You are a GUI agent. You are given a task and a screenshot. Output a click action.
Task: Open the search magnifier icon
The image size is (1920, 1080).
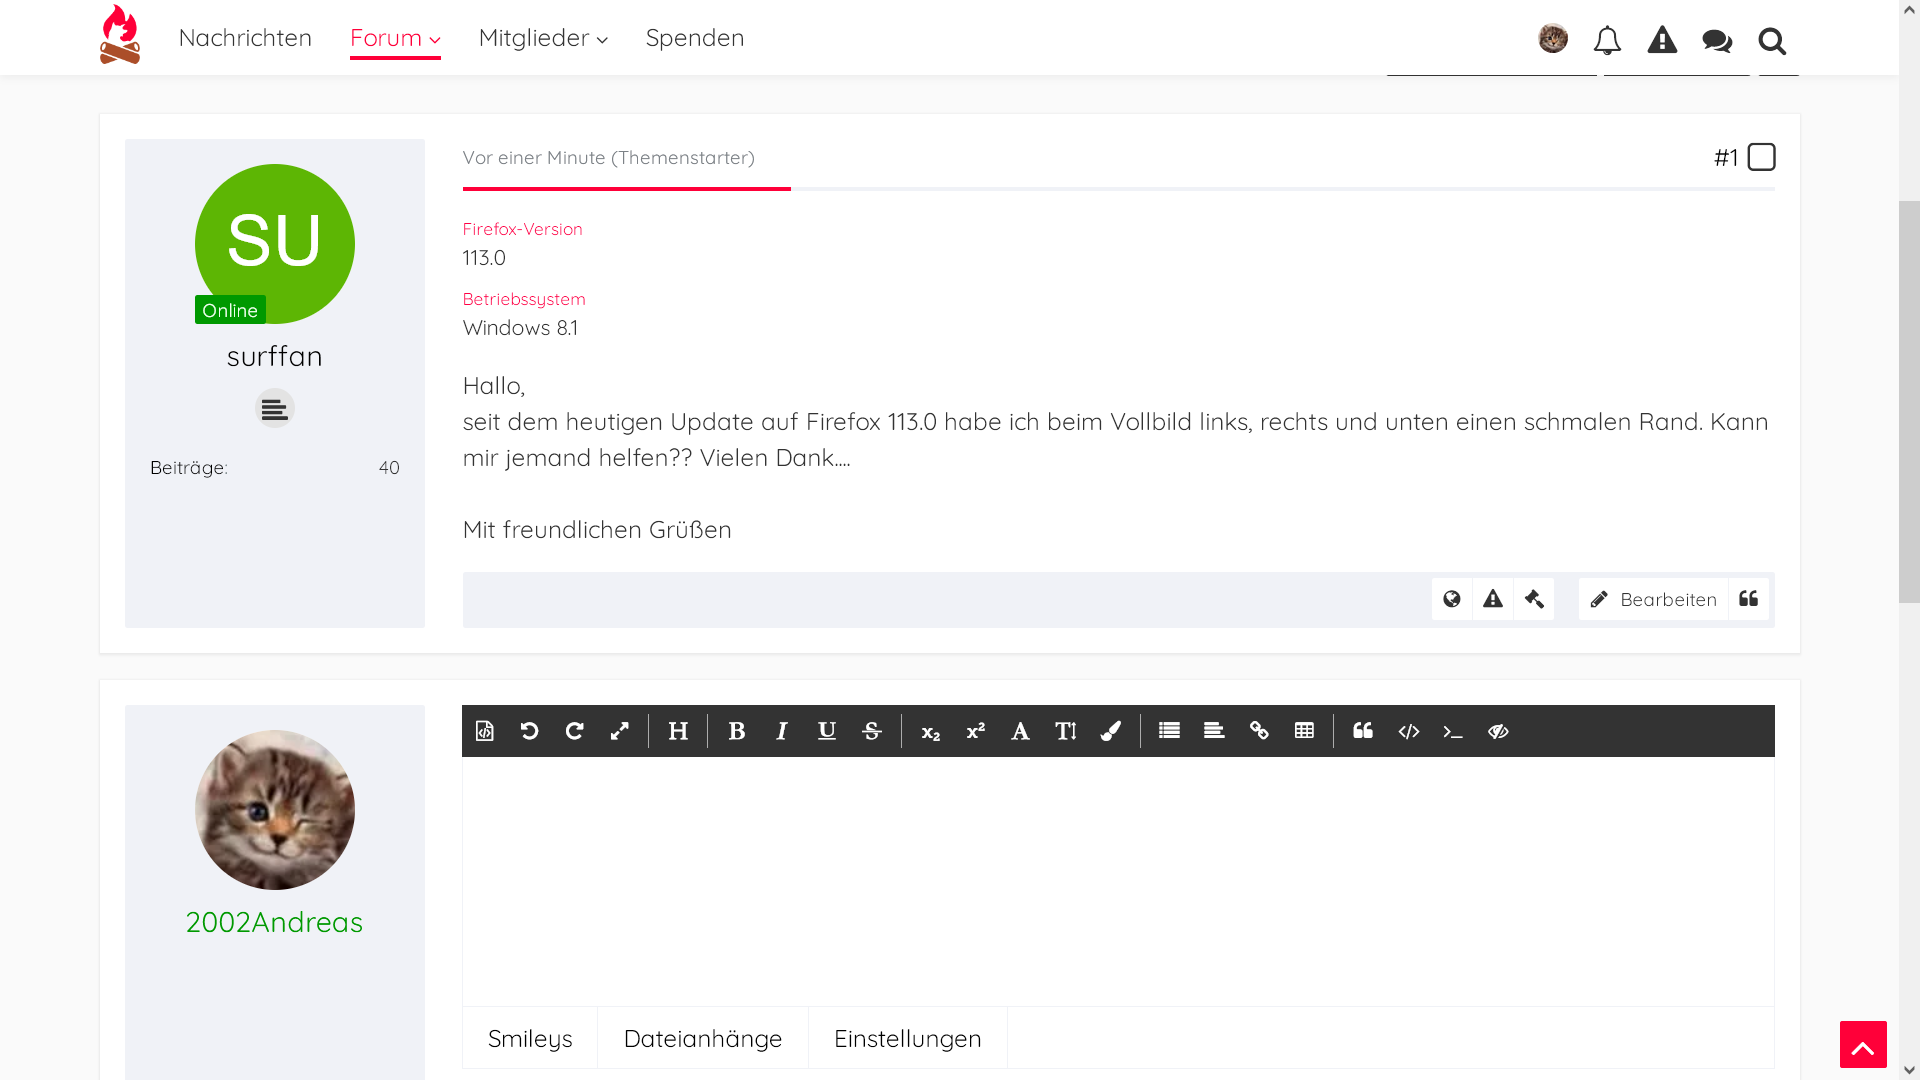coord(1772,41)
